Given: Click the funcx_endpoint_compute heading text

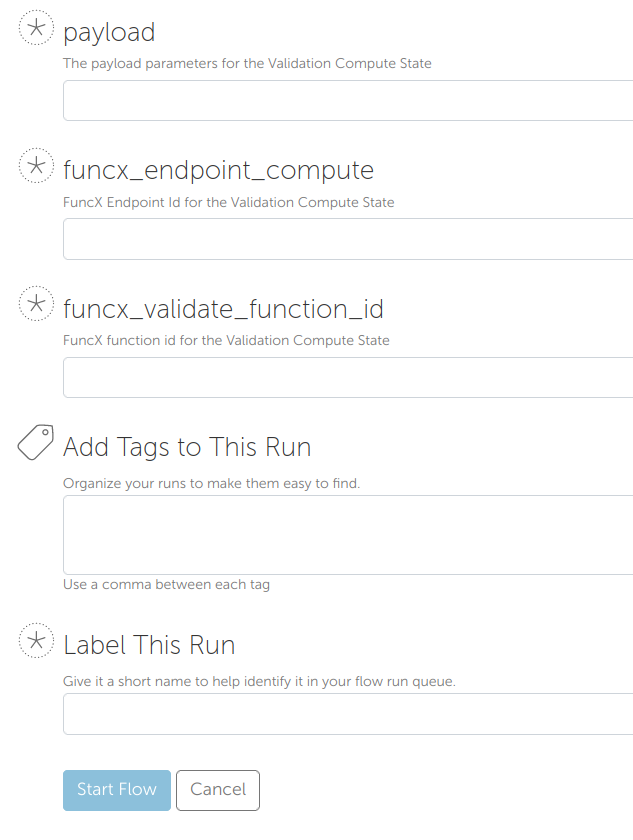Looking at the screenshot, I should [218, 169].
